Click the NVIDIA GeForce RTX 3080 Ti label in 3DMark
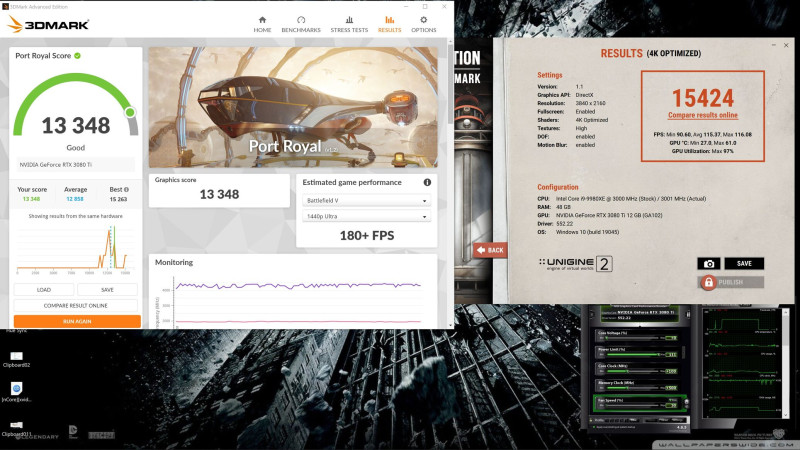The width and height of the screenshot is (800, 450). (x=76, y=164)
